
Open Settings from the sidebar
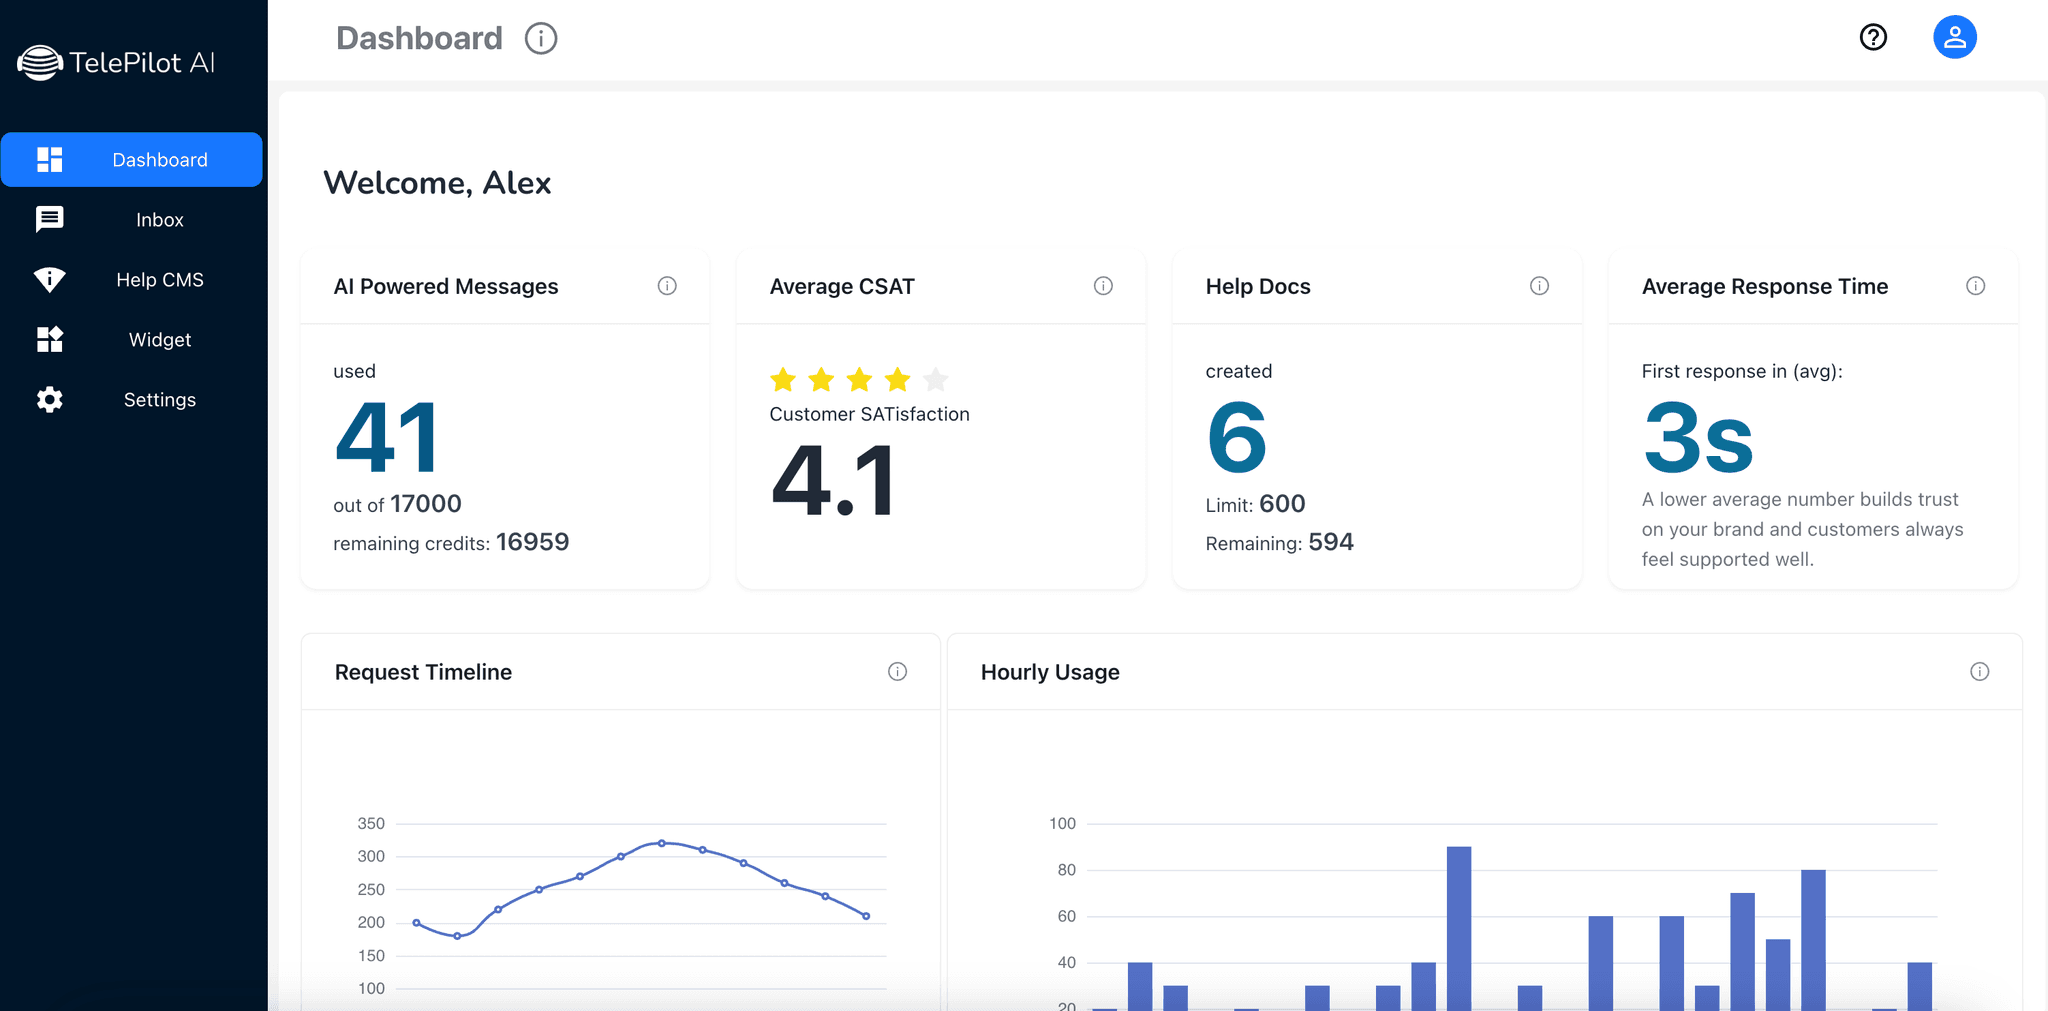[132, 400]
